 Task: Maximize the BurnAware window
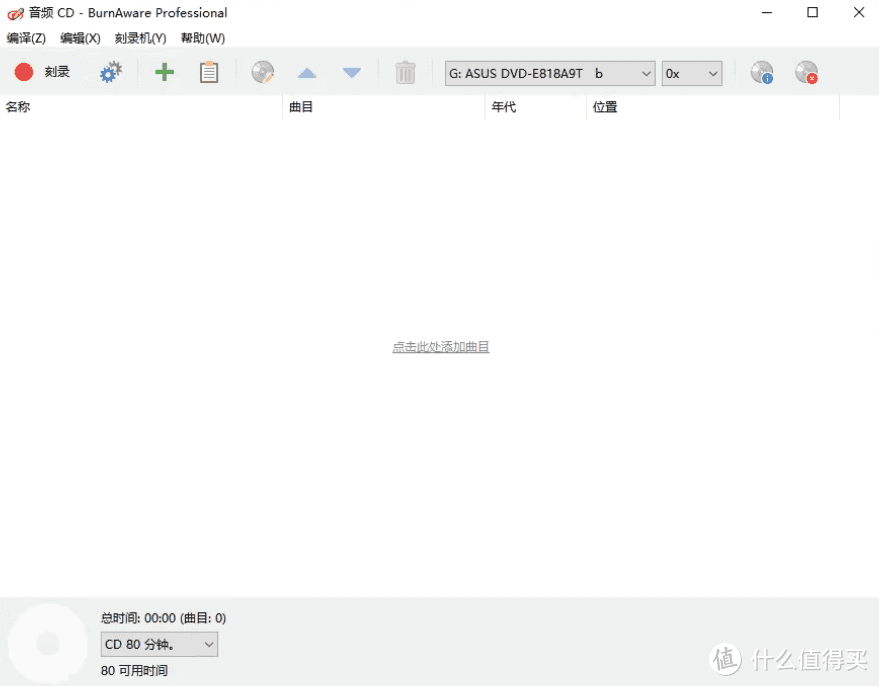point(812,12)
